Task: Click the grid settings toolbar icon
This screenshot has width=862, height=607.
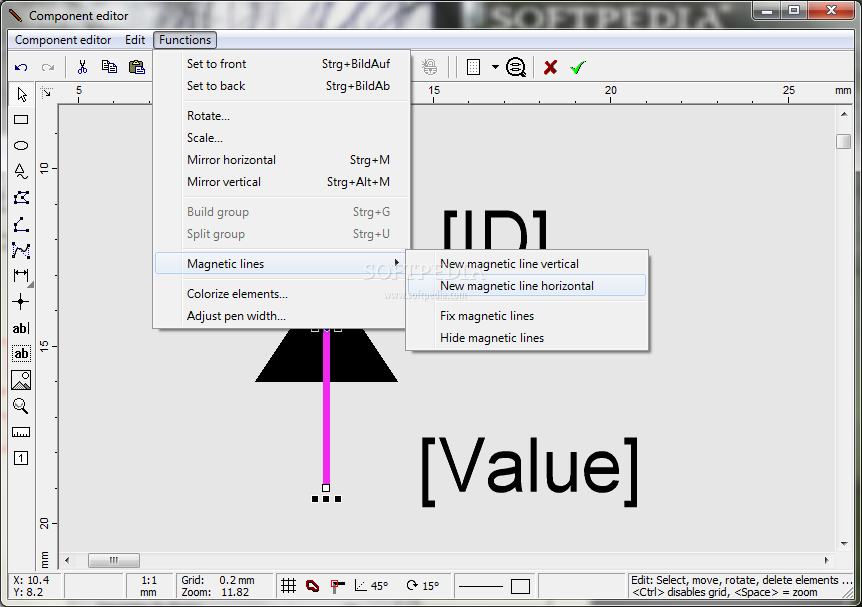Action: click(473, 67)
